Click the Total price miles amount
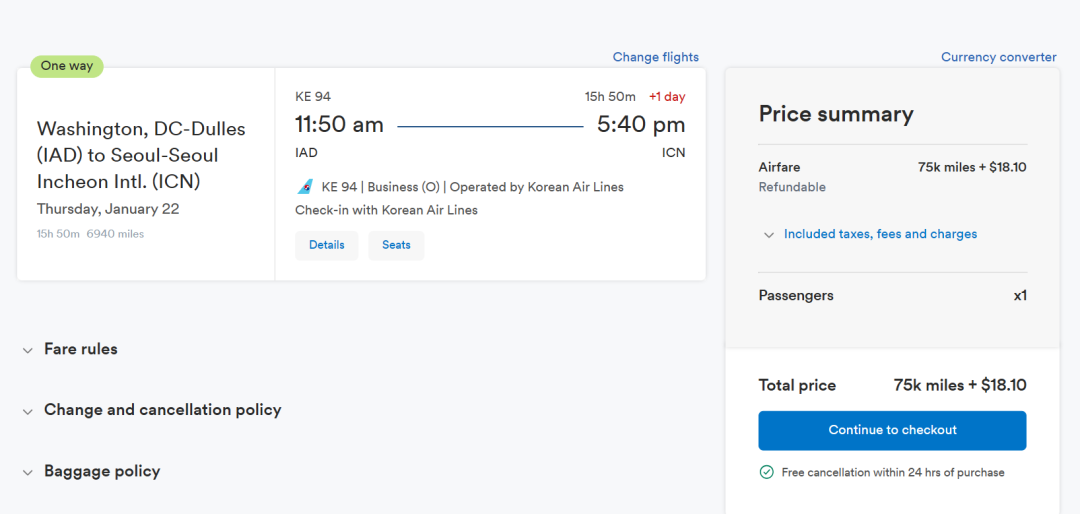 (960, 385)
